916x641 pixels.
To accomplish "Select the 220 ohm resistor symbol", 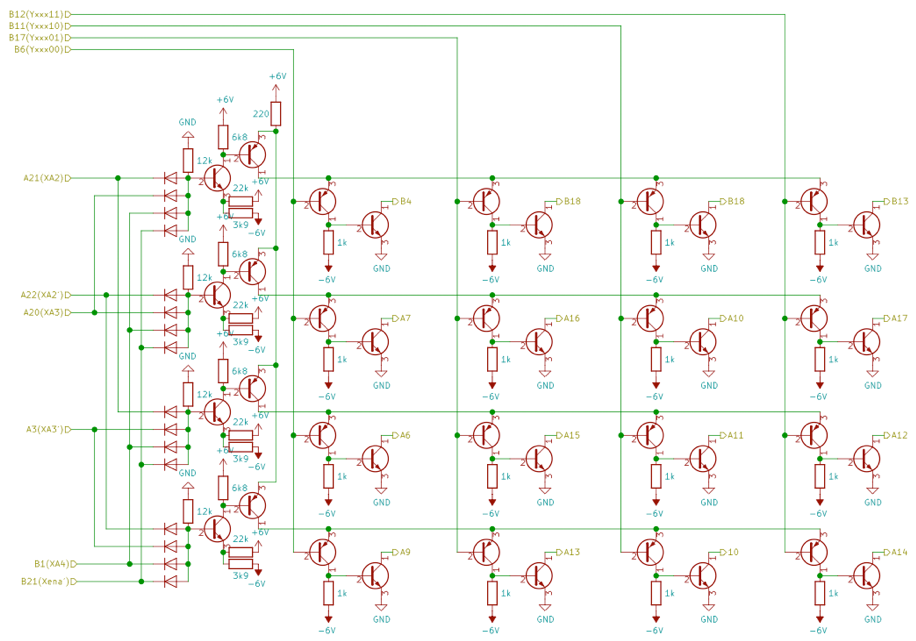I will click(276, 113).
